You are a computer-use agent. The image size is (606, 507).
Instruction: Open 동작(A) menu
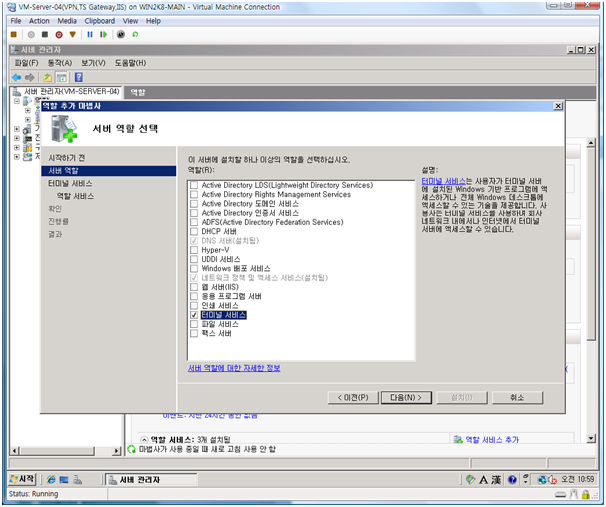tap(60, 63)
